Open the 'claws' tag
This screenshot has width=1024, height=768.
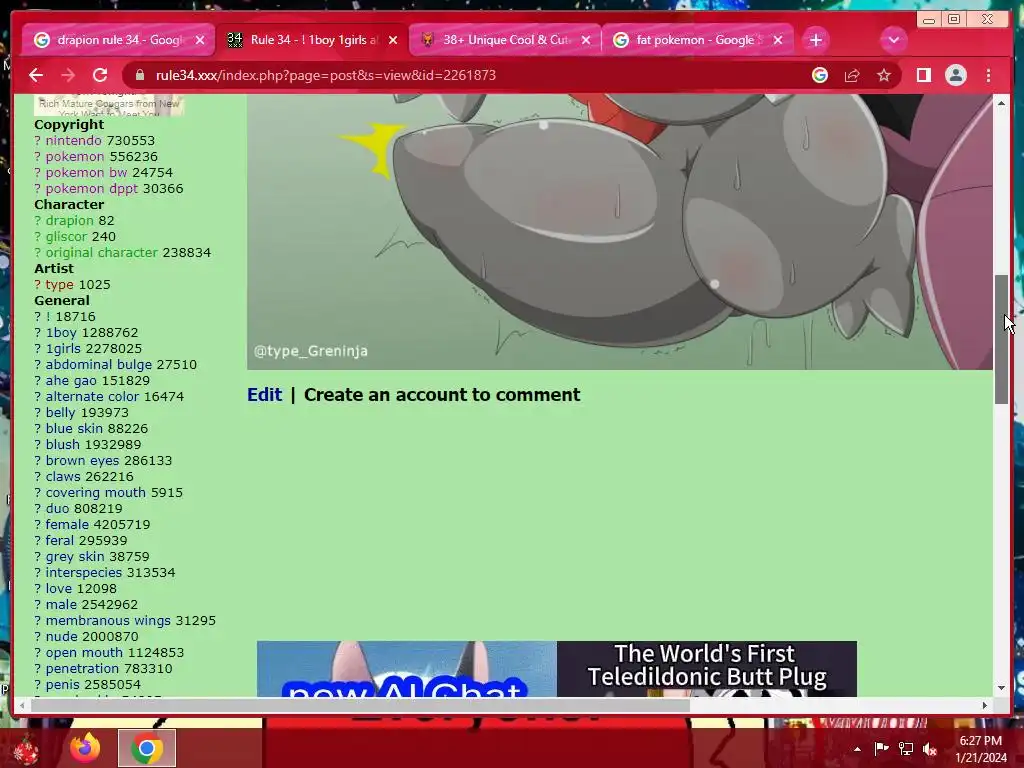click(x=63, y=477)
